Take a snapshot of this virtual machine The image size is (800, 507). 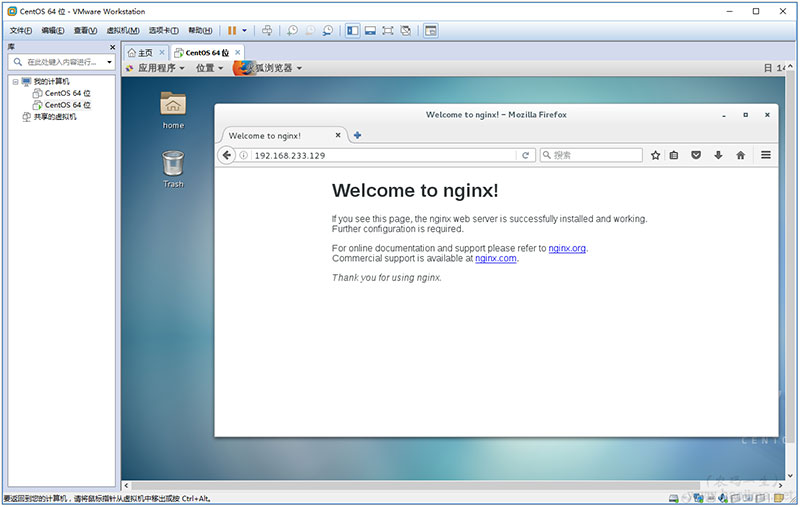point(292,31)
